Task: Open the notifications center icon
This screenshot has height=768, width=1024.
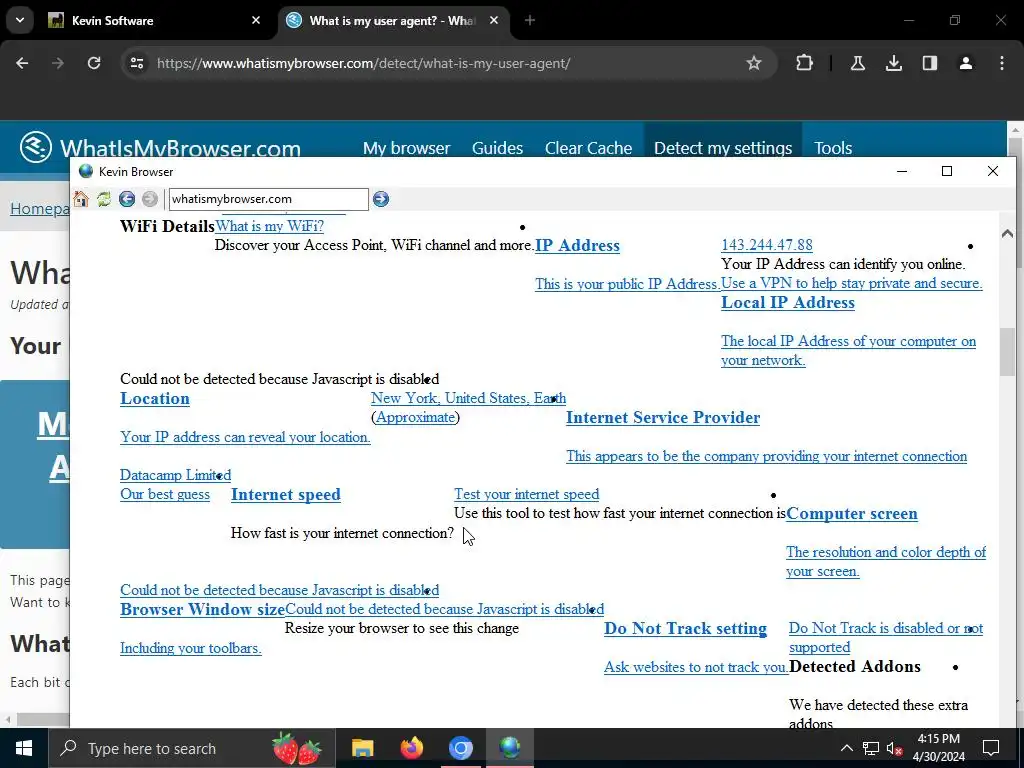Action: (991, 748)
